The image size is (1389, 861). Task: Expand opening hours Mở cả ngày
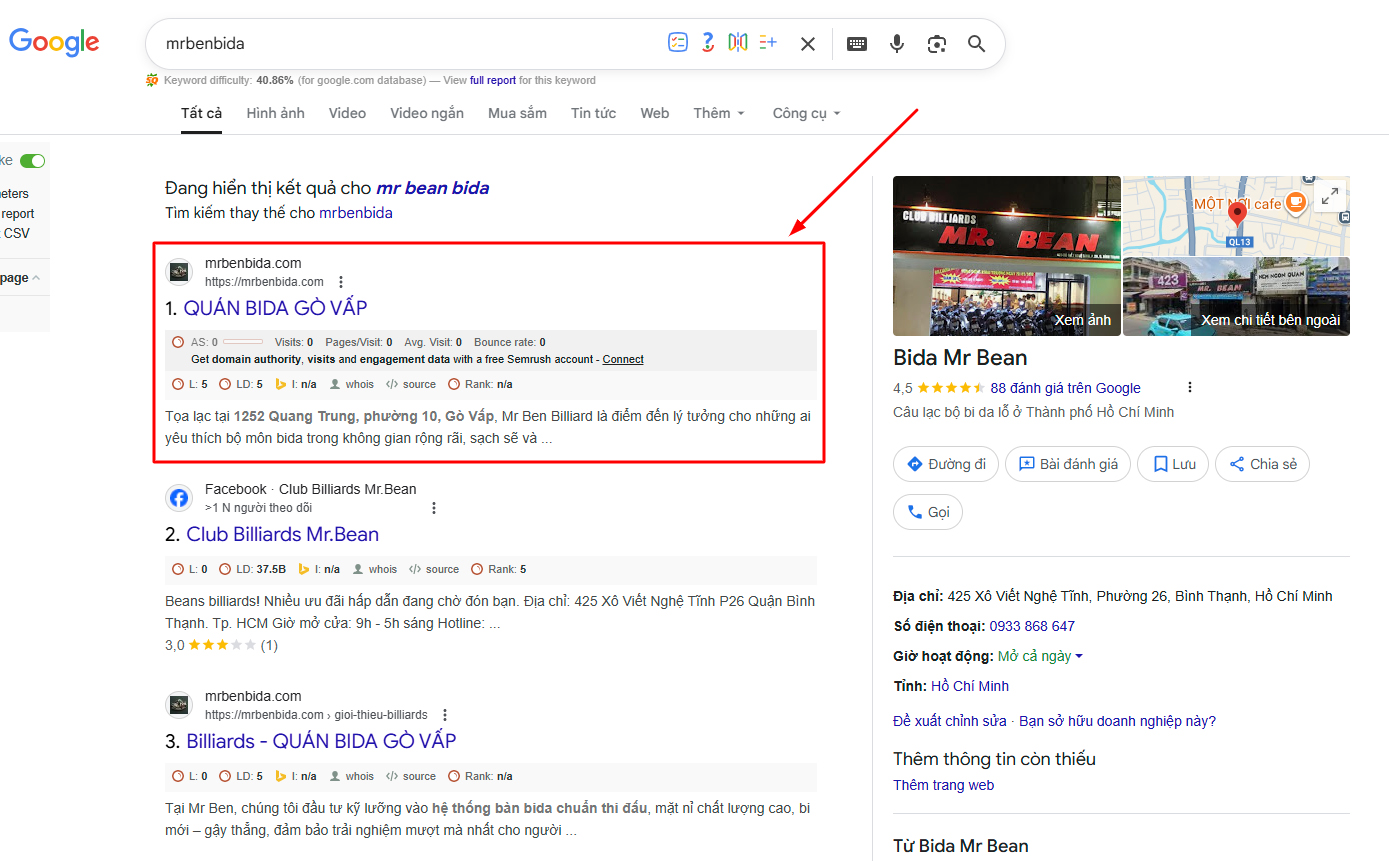tap(1040, 656)
